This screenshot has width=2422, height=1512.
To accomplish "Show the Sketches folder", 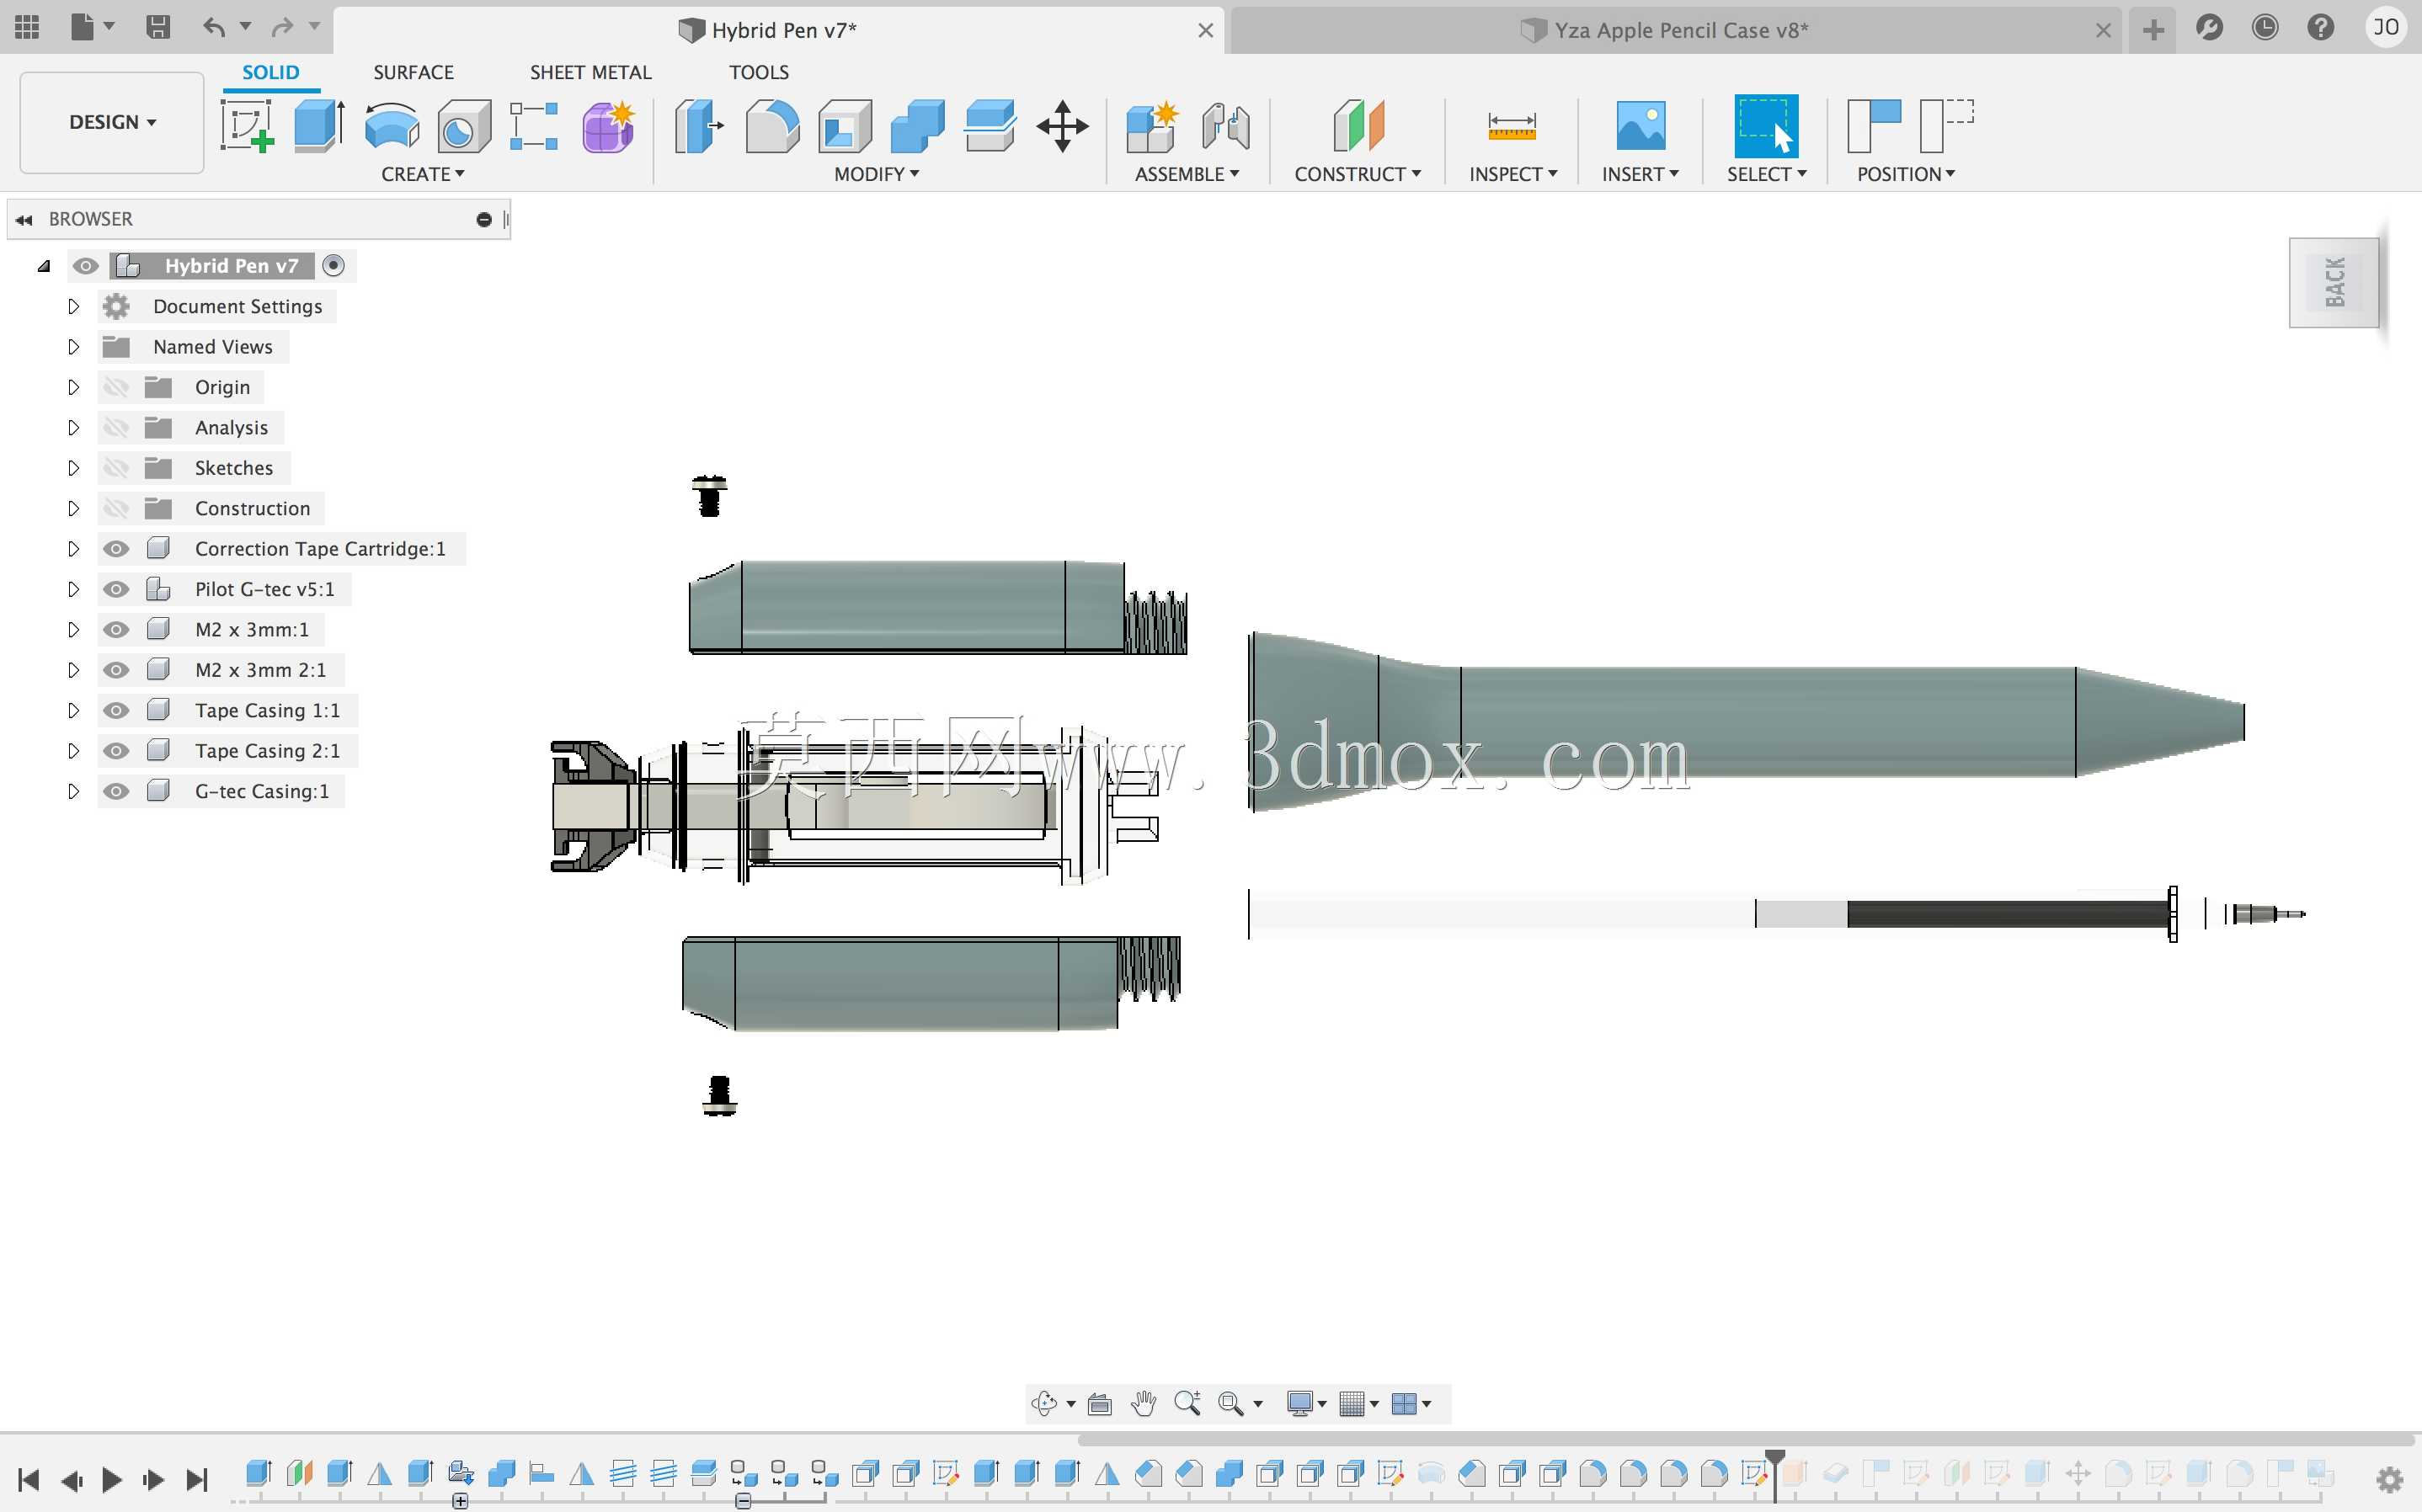I will point(116,468).
